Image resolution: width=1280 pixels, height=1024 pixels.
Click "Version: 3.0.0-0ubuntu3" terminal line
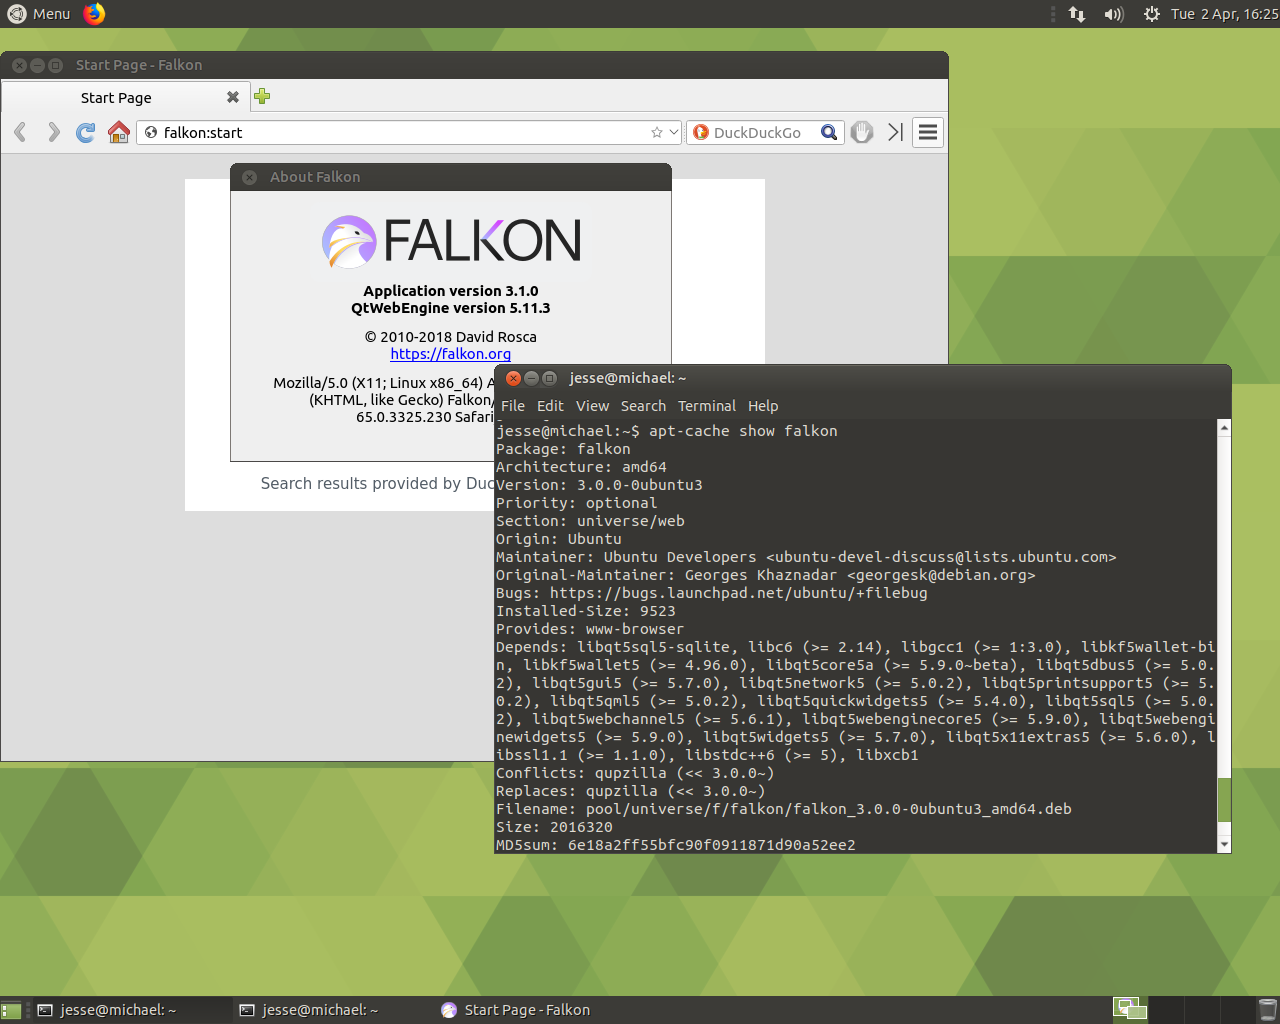599,485
